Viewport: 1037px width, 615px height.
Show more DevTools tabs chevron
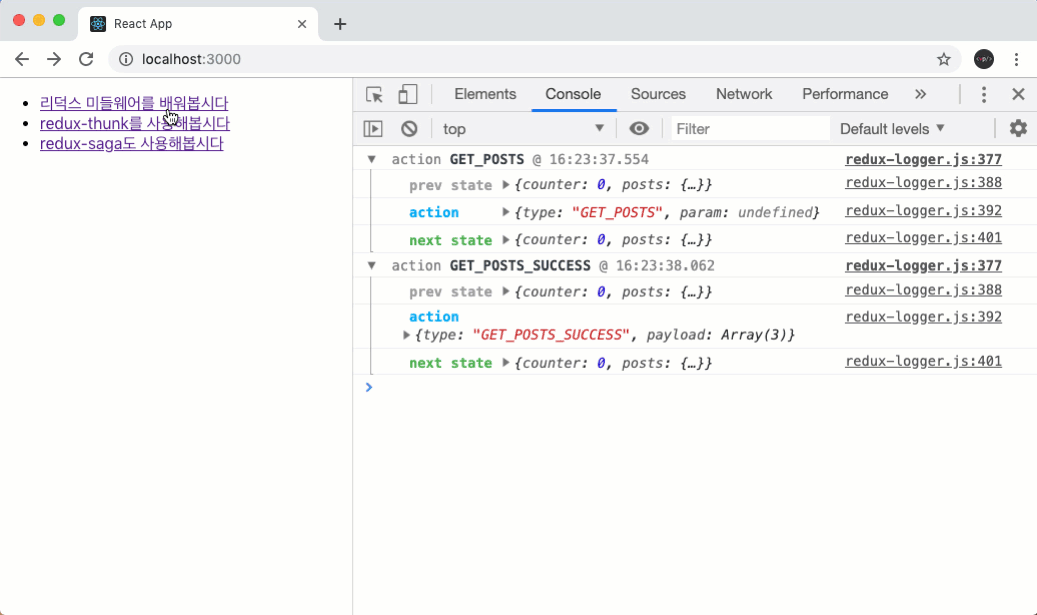point(921,95)
